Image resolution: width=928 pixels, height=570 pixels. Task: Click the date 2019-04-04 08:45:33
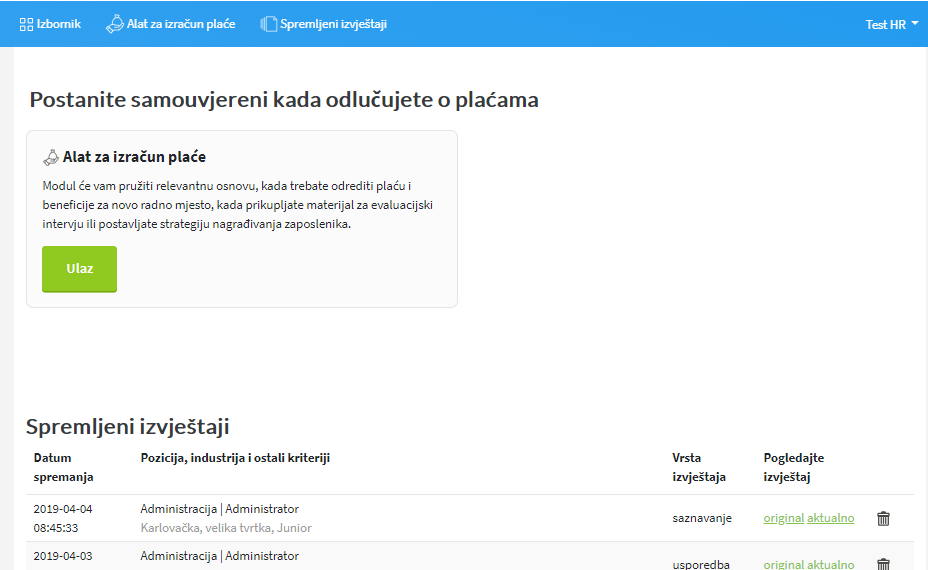63,518
